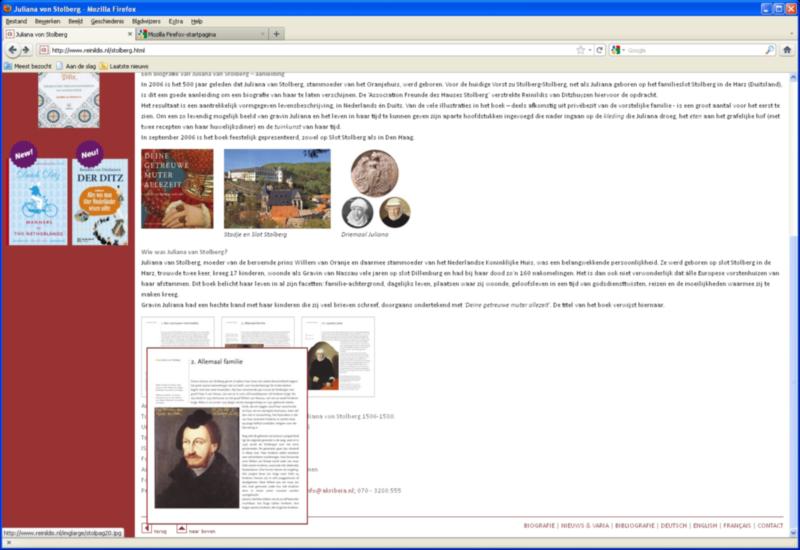The width and height of the screenshot is (800, 550).
Task: Click the tile-pattern book cover at sidebar top
Action: [68, 100]
